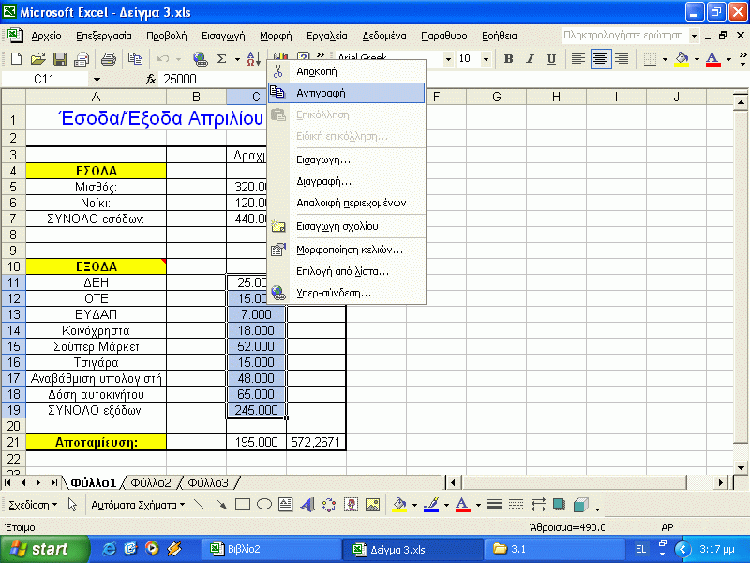Click the Arrow Style icon
The width and height of the screenshot is (750, 563).
point(538,505)
